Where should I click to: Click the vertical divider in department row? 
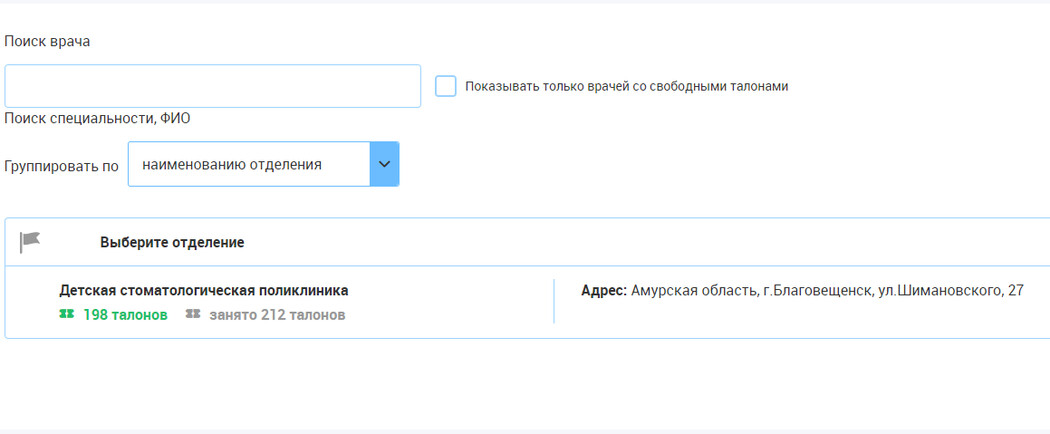click(554, 301)
